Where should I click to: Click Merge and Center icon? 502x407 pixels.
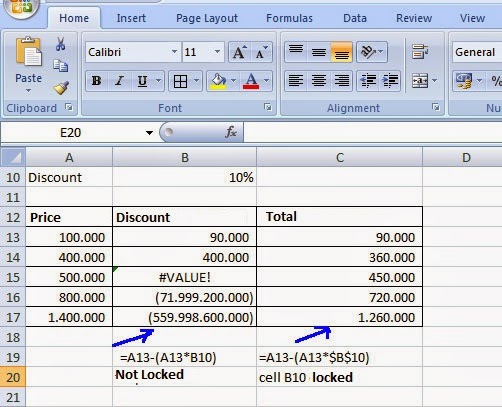pos(420,81)
